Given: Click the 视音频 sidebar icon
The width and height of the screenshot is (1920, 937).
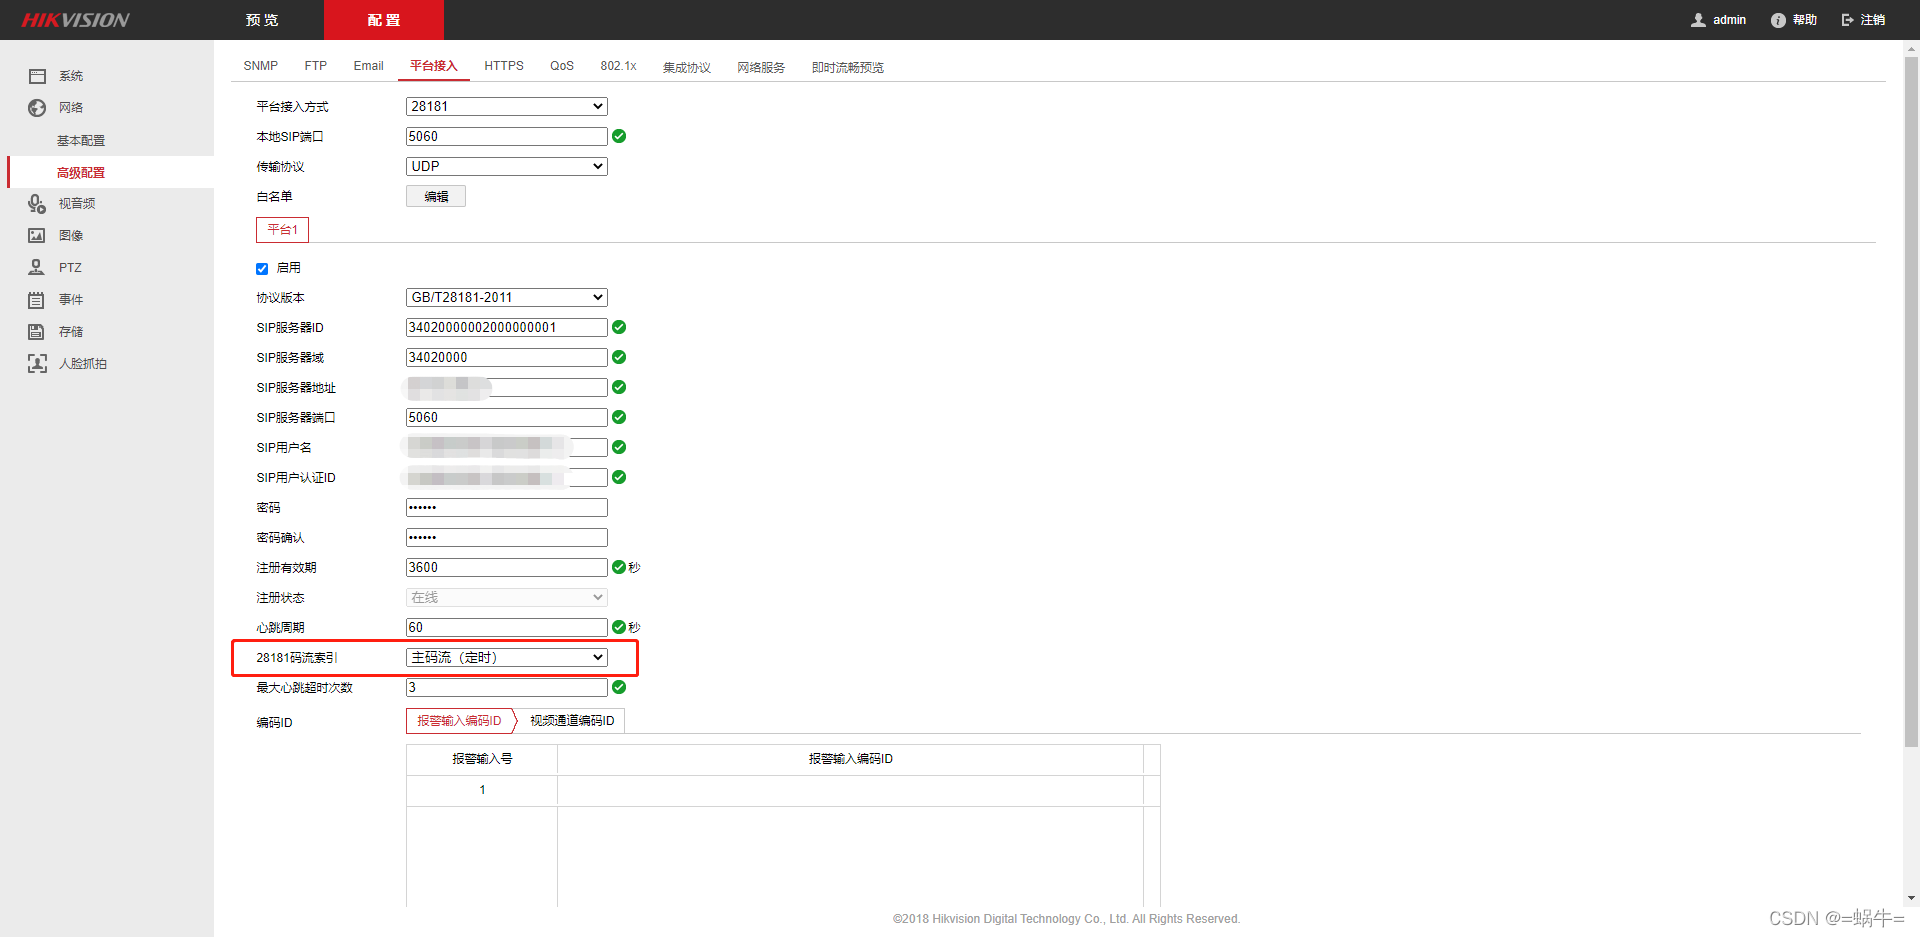Looking at the screenshot, I should click(x=37, y=204).
